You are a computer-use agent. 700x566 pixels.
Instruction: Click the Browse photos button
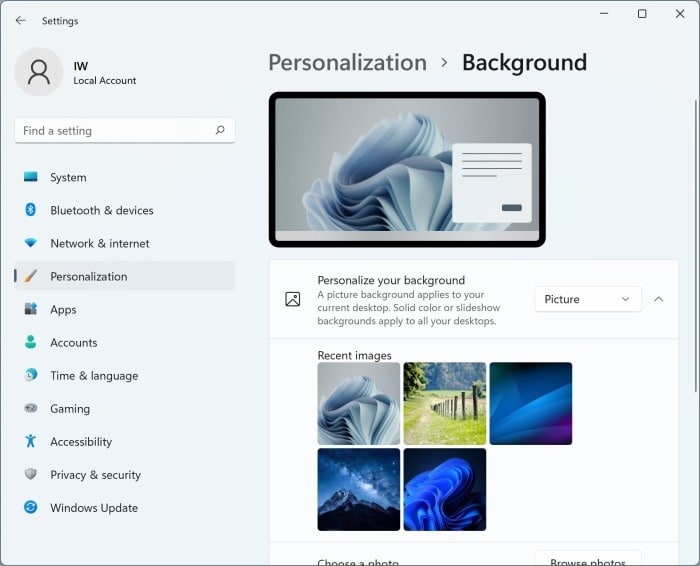[587, 559]
